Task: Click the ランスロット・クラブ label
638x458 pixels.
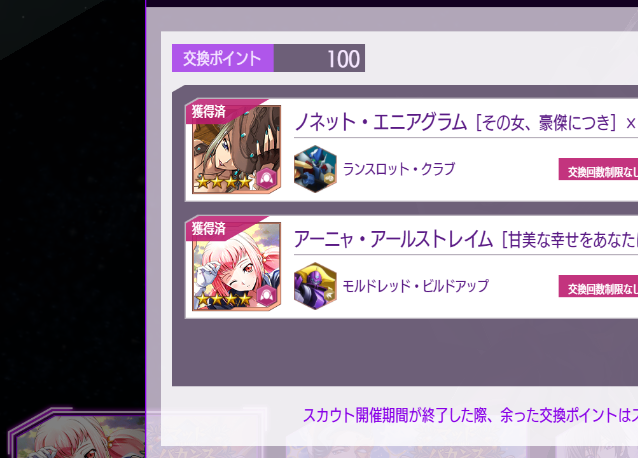Action: (399, 169)
